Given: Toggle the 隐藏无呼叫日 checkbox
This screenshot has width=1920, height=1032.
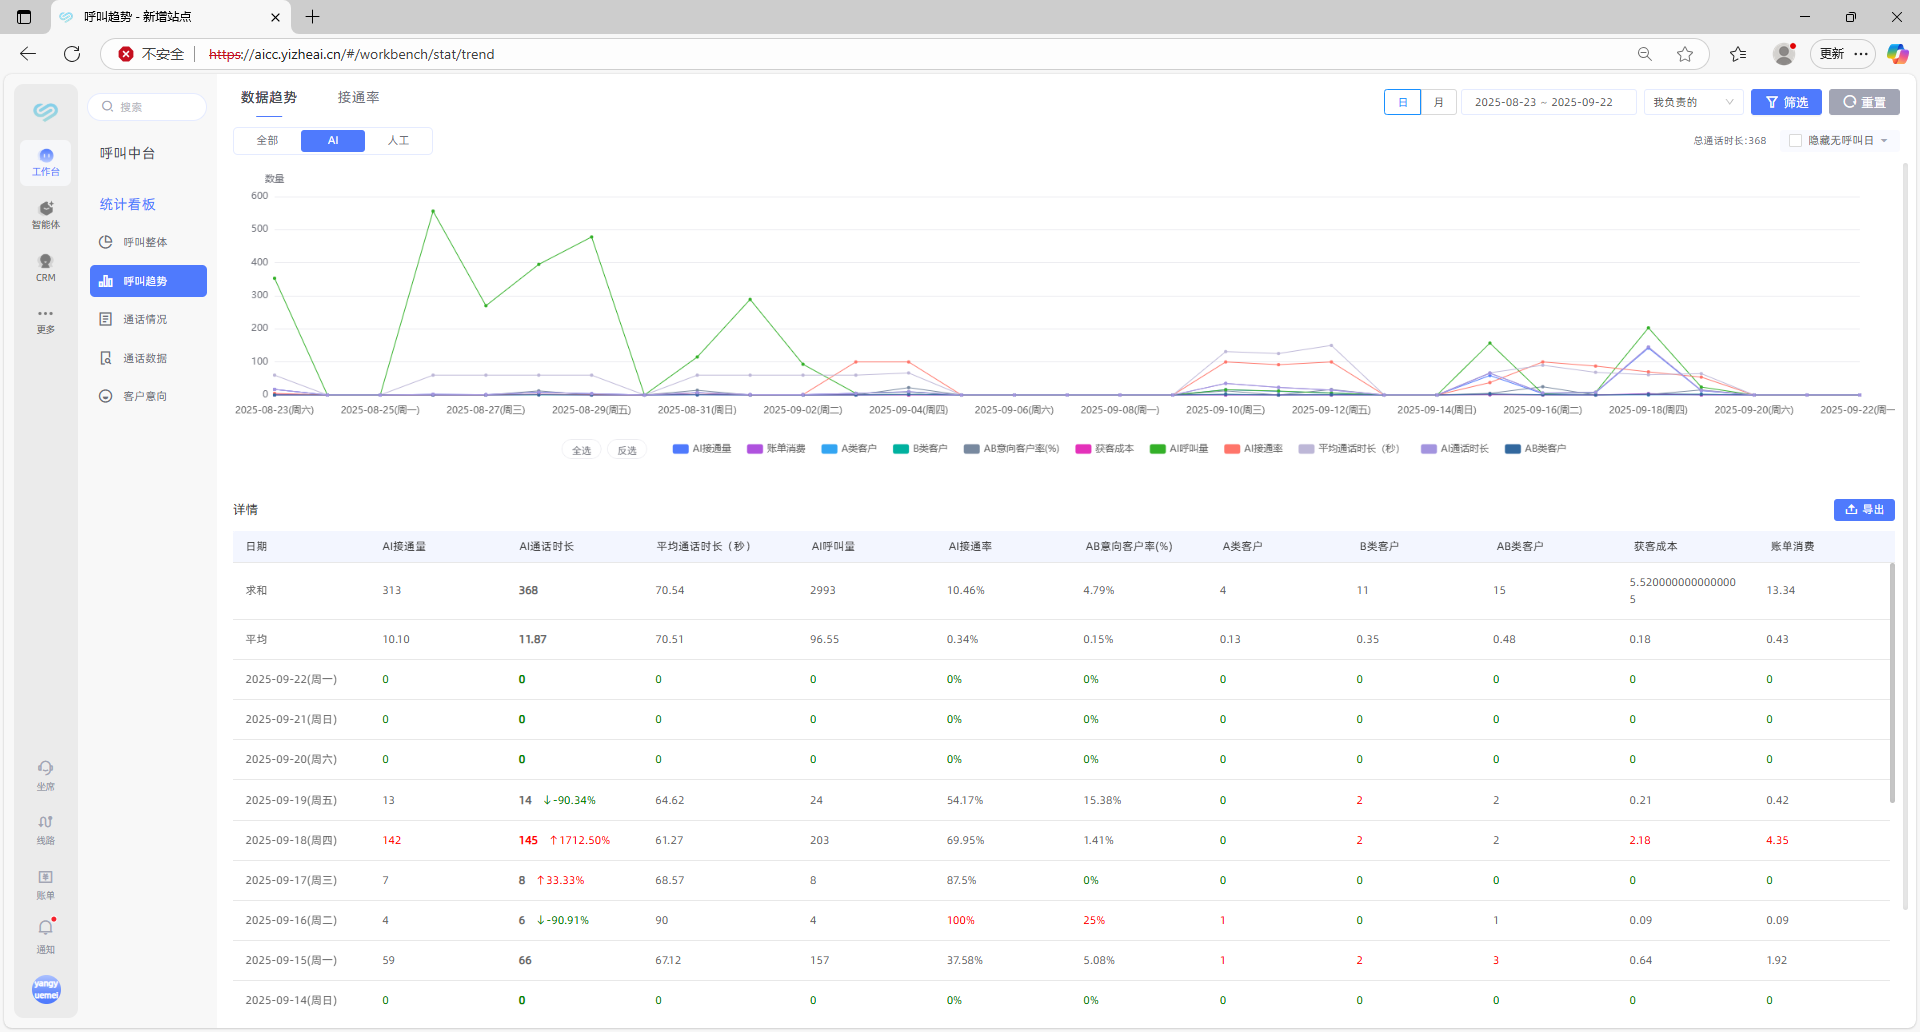Looking at the screenshot, I should [1795, 141].
